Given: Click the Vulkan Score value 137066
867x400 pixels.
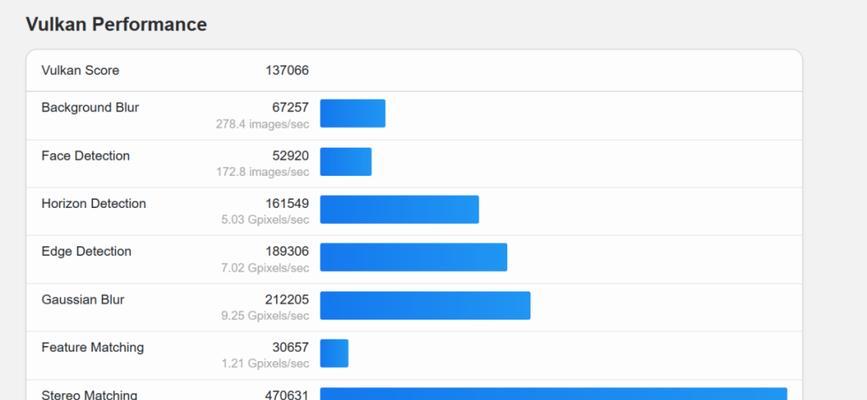Looking at the screenshot, I should 287,70.
